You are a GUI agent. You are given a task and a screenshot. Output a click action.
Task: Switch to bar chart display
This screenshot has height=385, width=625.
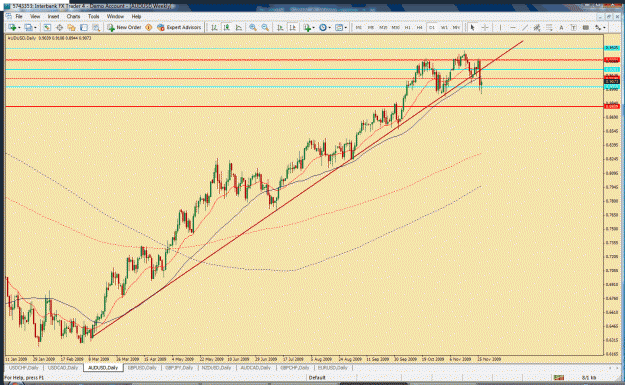[x=214, y=28]
